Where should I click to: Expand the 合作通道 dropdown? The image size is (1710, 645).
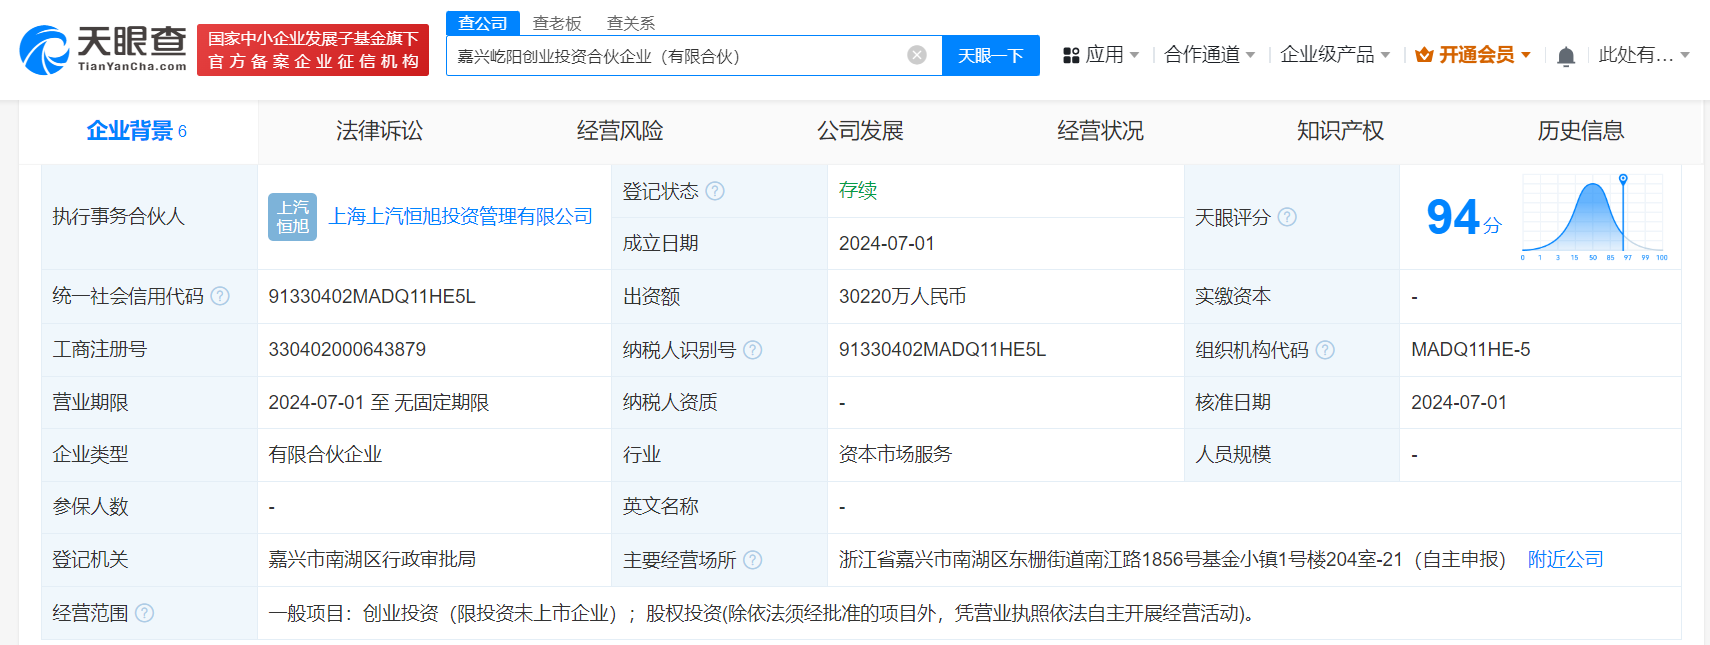(1209, 55)
